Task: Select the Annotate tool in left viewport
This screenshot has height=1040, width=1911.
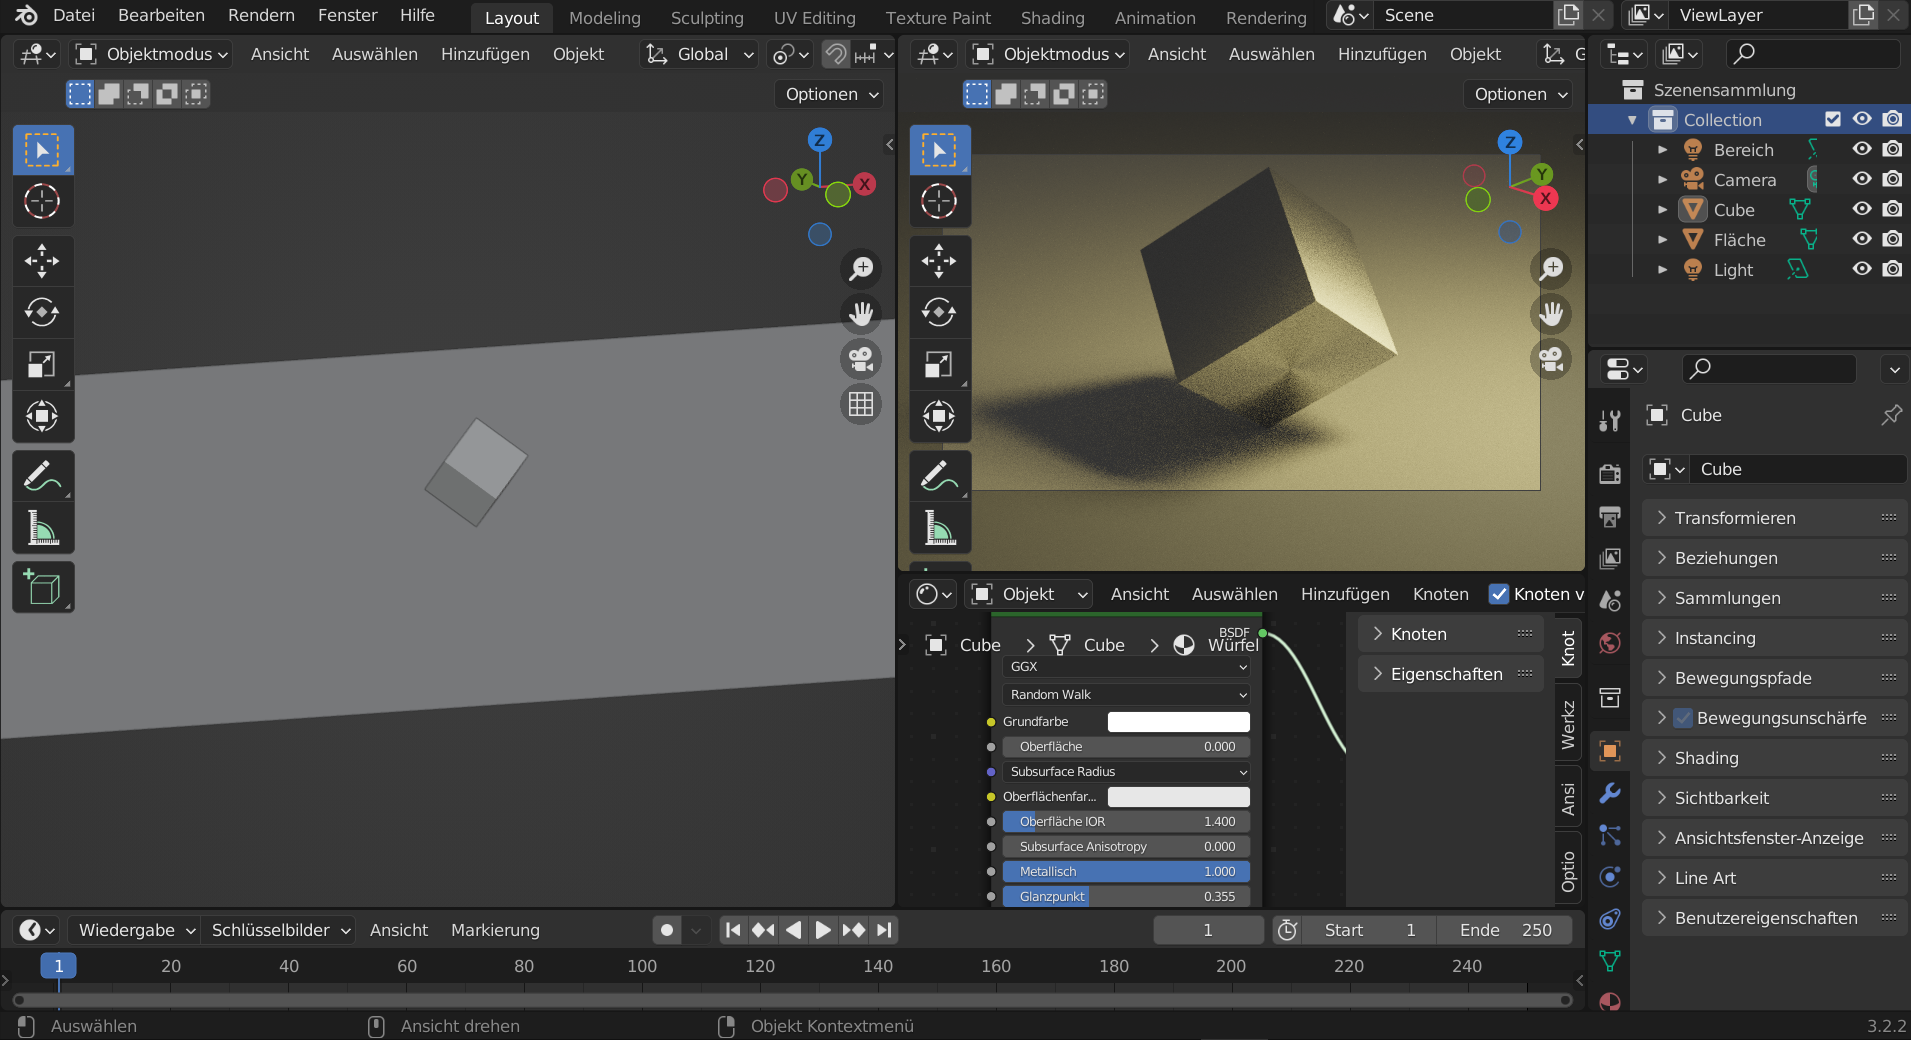Action: tap(42, 476)
